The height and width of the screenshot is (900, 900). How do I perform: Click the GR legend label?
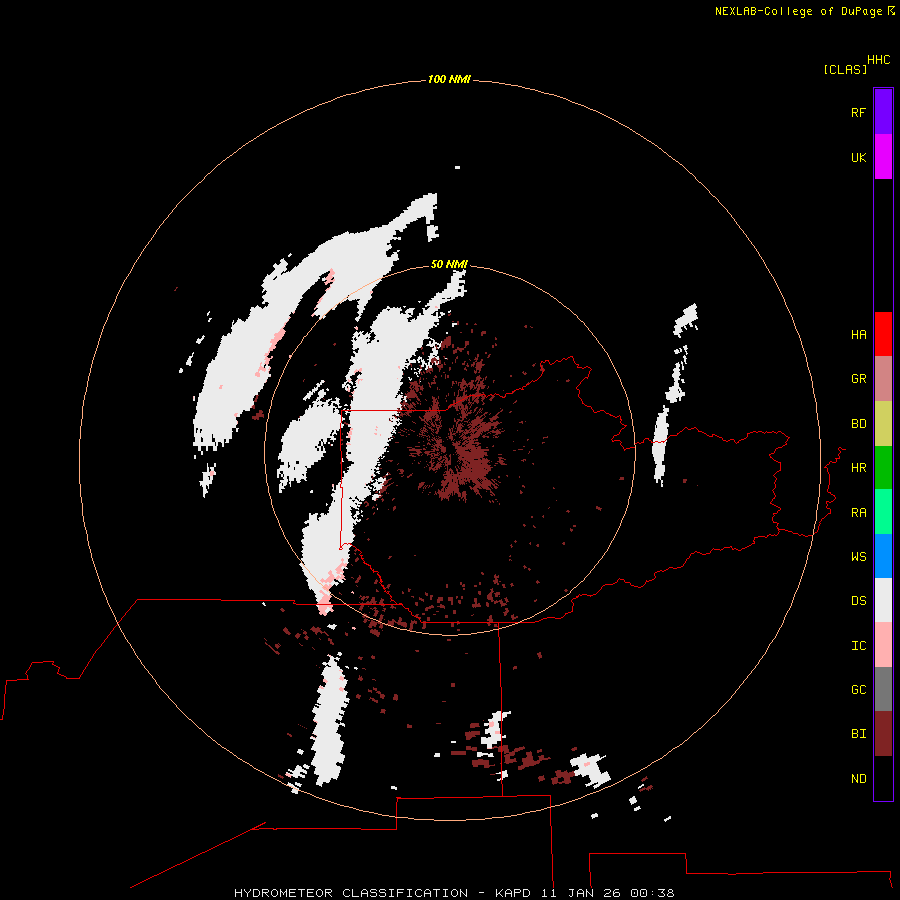(x=858, y=379)
